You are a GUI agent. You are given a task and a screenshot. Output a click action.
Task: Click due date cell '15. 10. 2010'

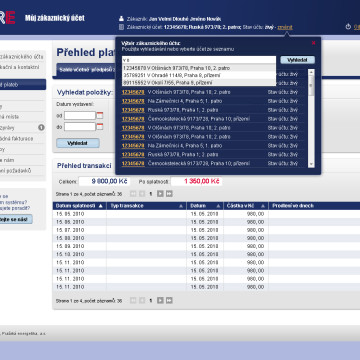(x=70, y=254)
